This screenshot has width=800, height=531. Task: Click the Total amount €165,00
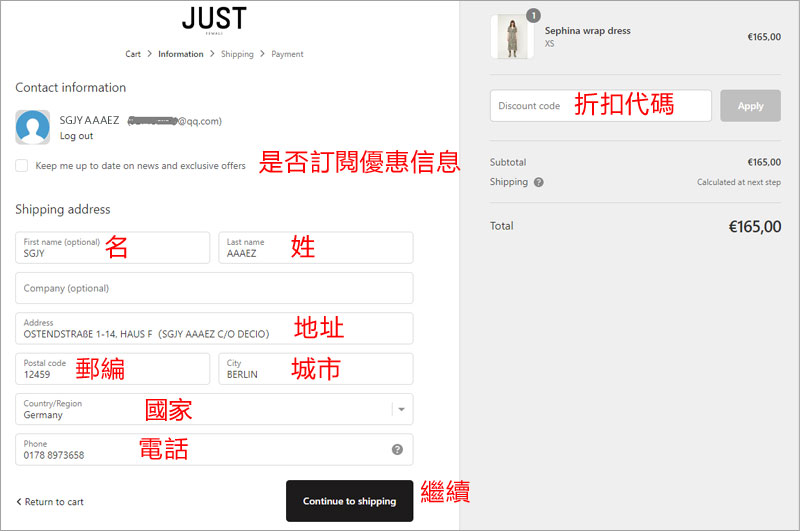[755, 226]
